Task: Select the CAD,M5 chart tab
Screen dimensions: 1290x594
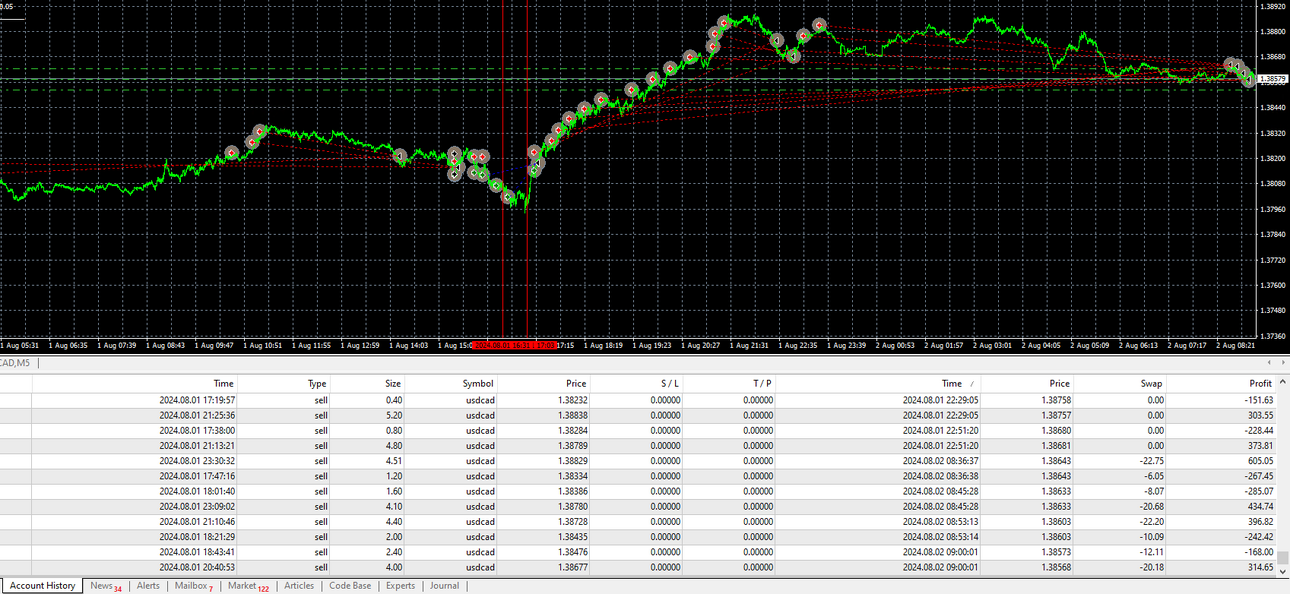Action: click(15, 362)
